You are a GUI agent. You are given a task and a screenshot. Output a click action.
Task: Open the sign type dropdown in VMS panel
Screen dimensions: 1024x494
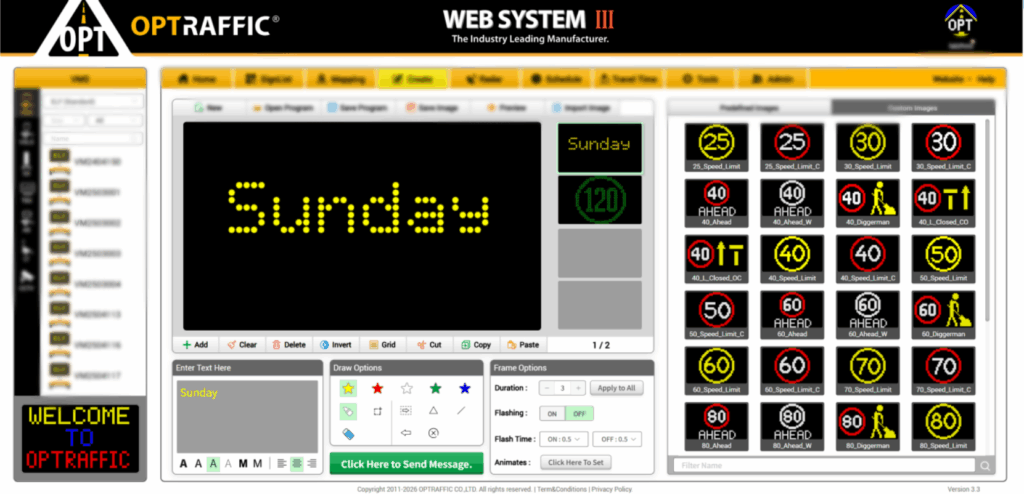coord(93,102)
